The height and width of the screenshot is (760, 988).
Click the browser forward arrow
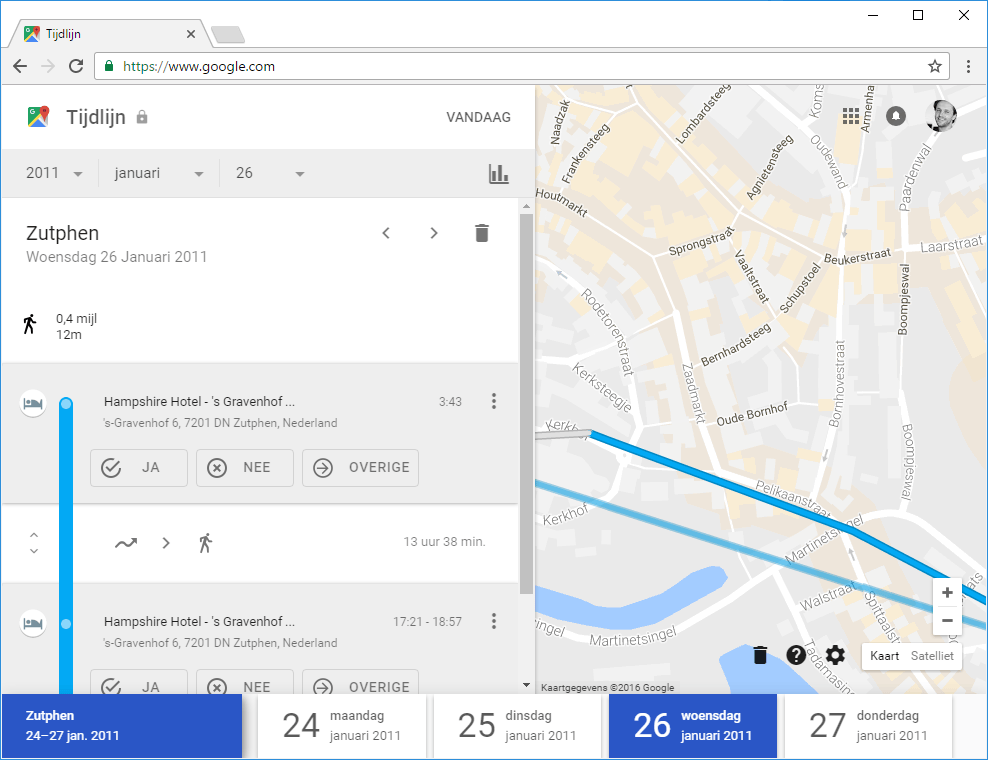coord(48,66)
